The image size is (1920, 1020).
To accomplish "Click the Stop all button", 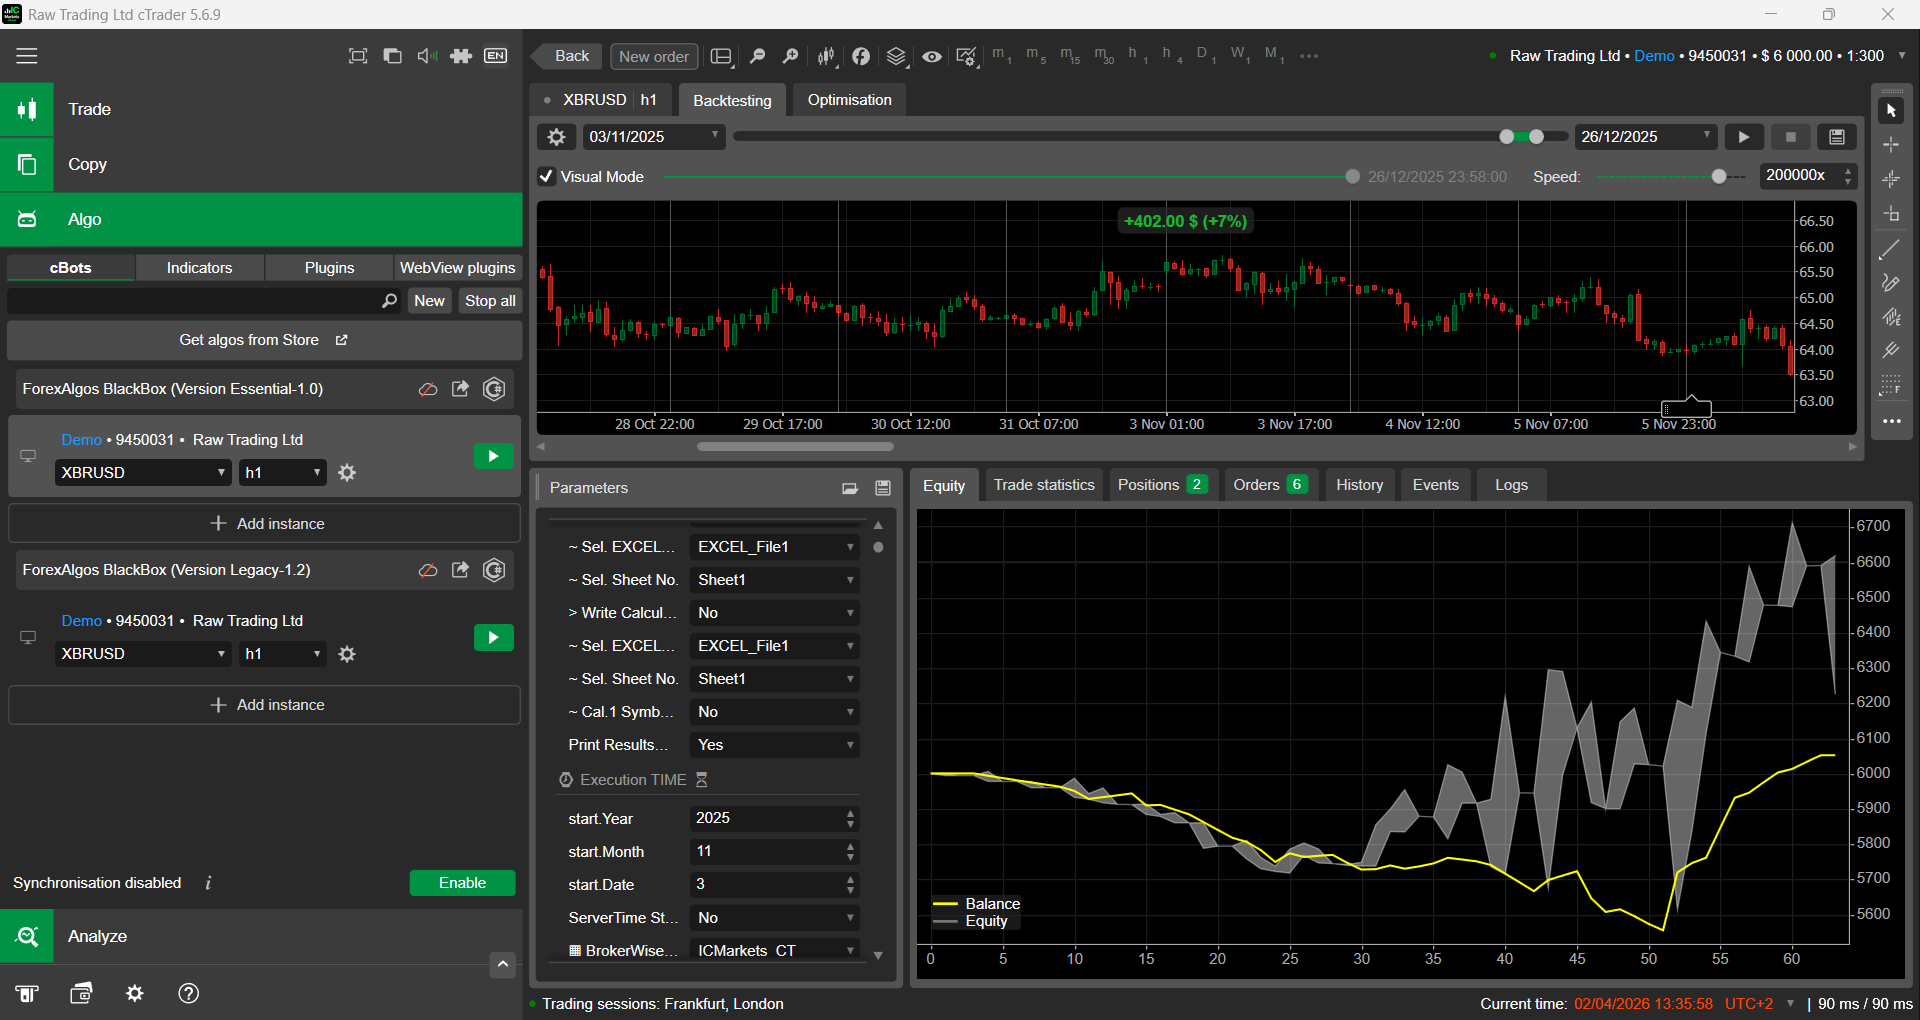I will [x=490, y=301].
